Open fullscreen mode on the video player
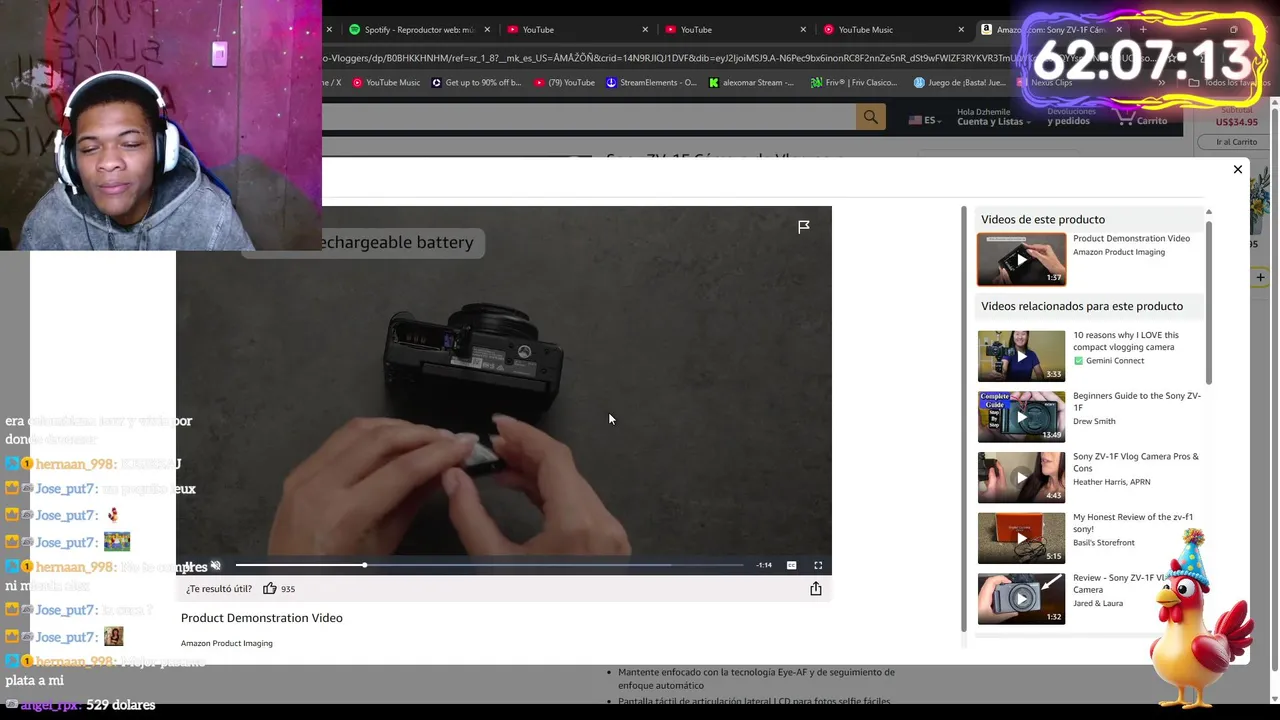Viewport: 1280px width, 720px height. (x=818, y=565)
